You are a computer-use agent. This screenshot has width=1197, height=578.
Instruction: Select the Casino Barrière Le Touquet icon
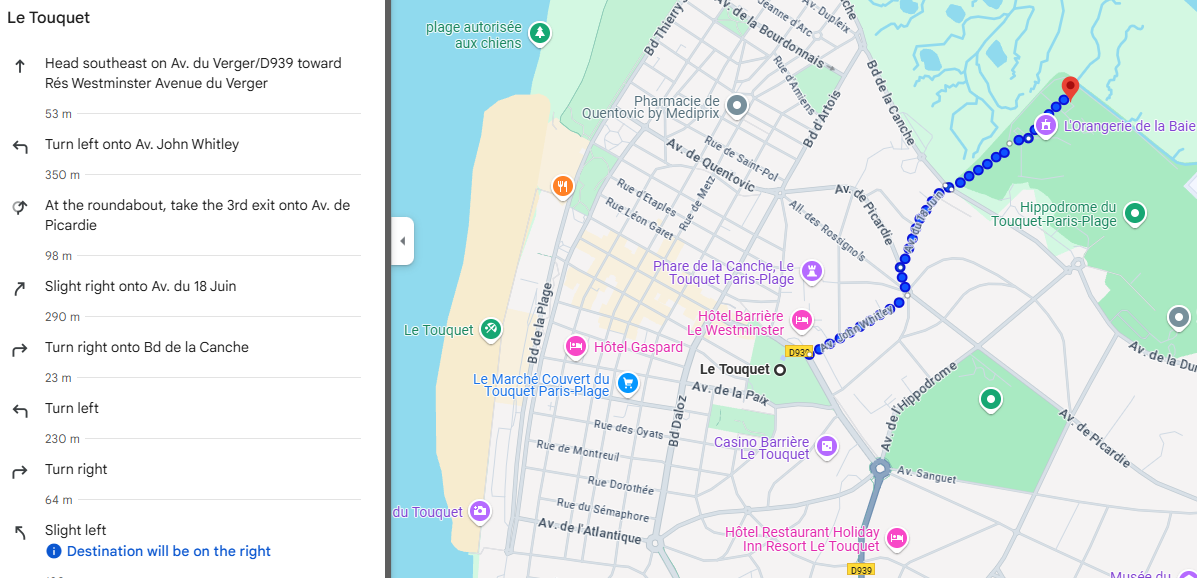(827, 446)
